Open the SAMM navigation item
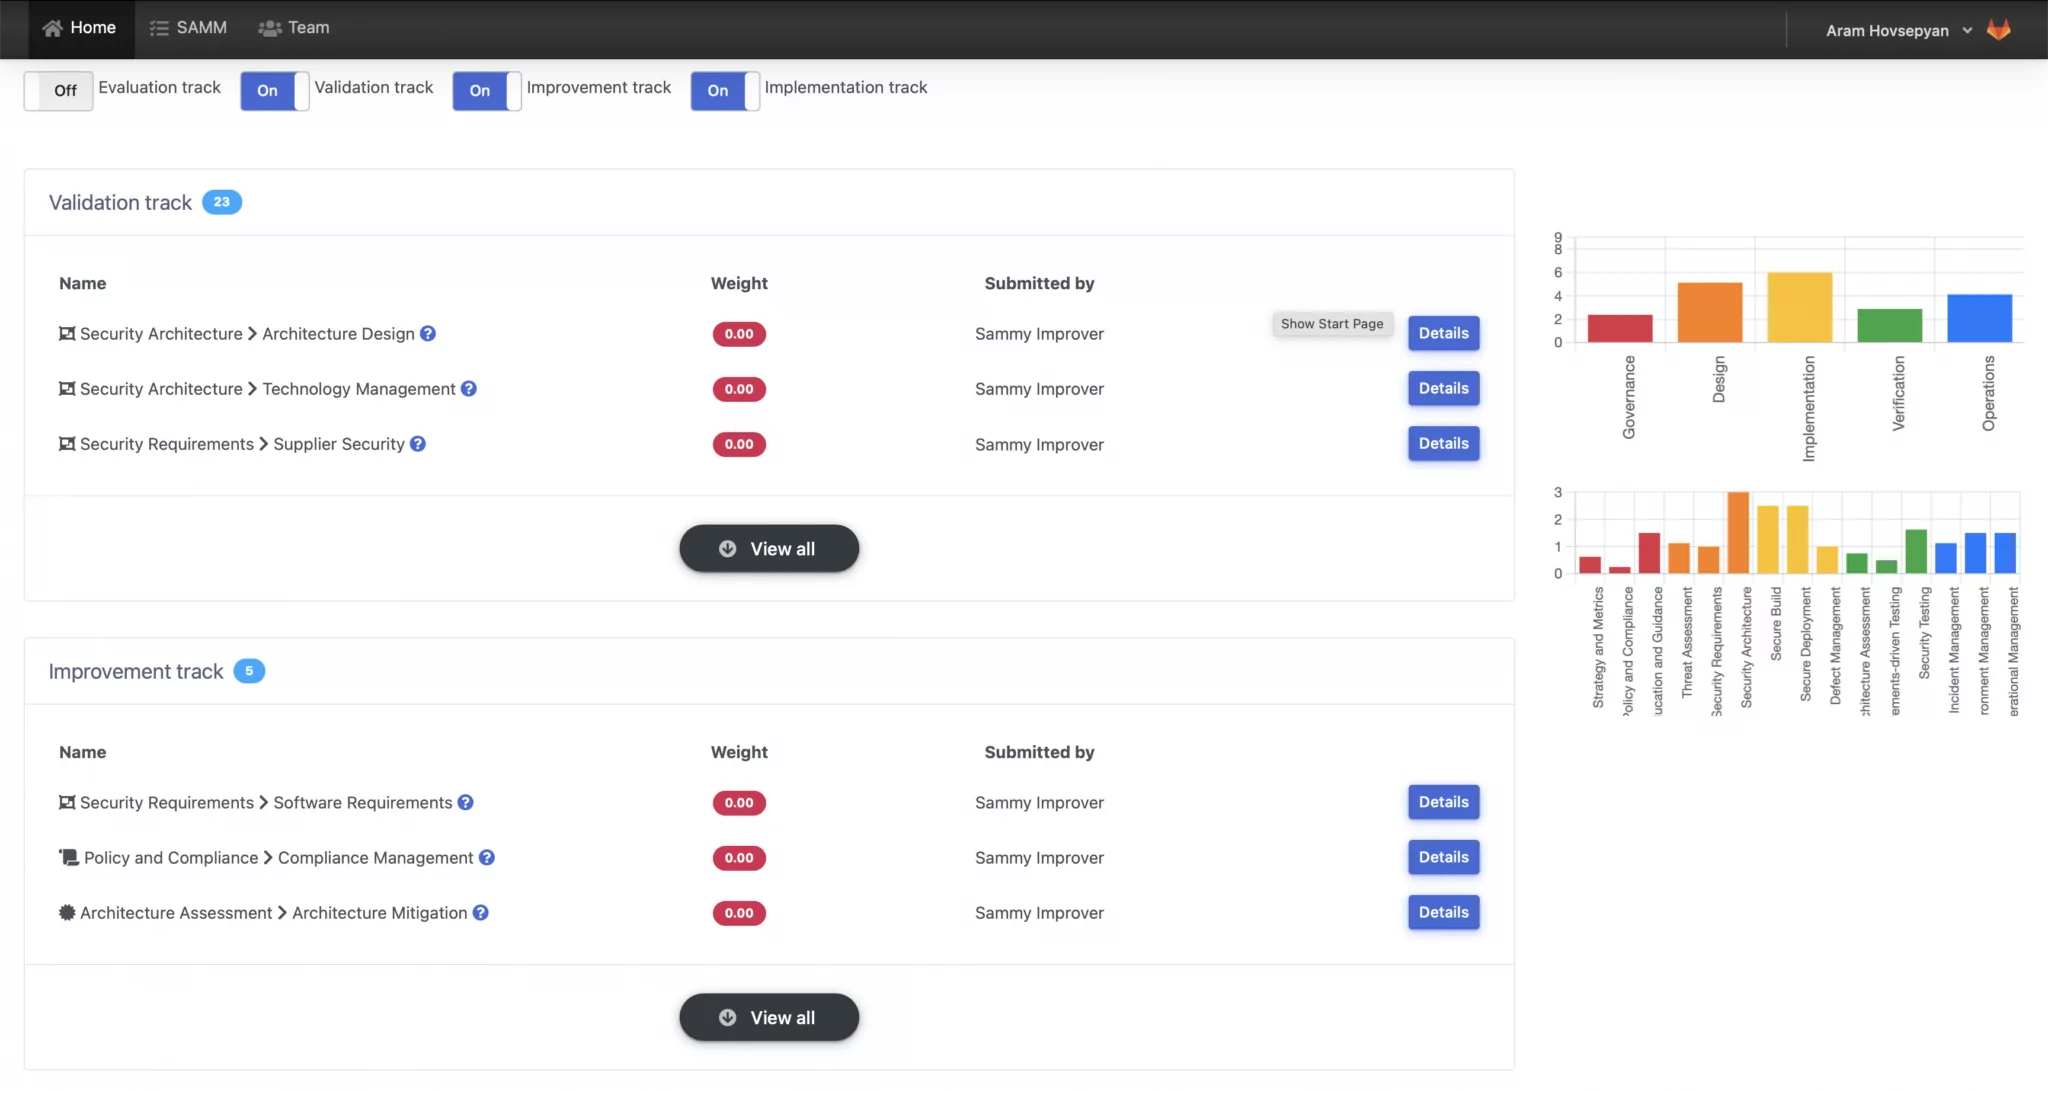The height and width of the screenshot is (1093, 2048). pos(188,28)
